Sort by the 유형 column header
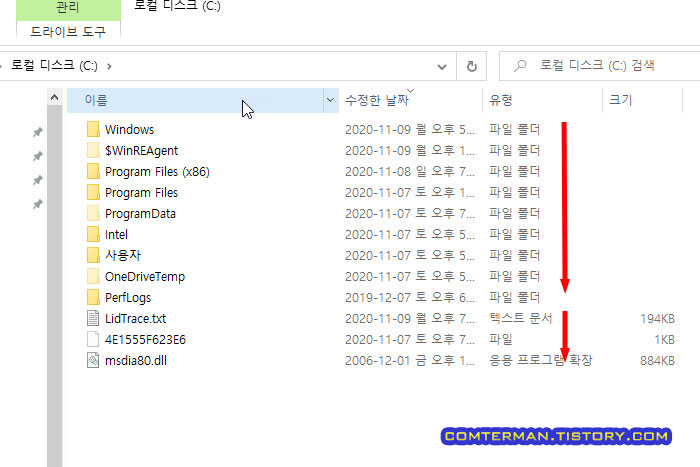700x467 pixels. click(542, 100)
